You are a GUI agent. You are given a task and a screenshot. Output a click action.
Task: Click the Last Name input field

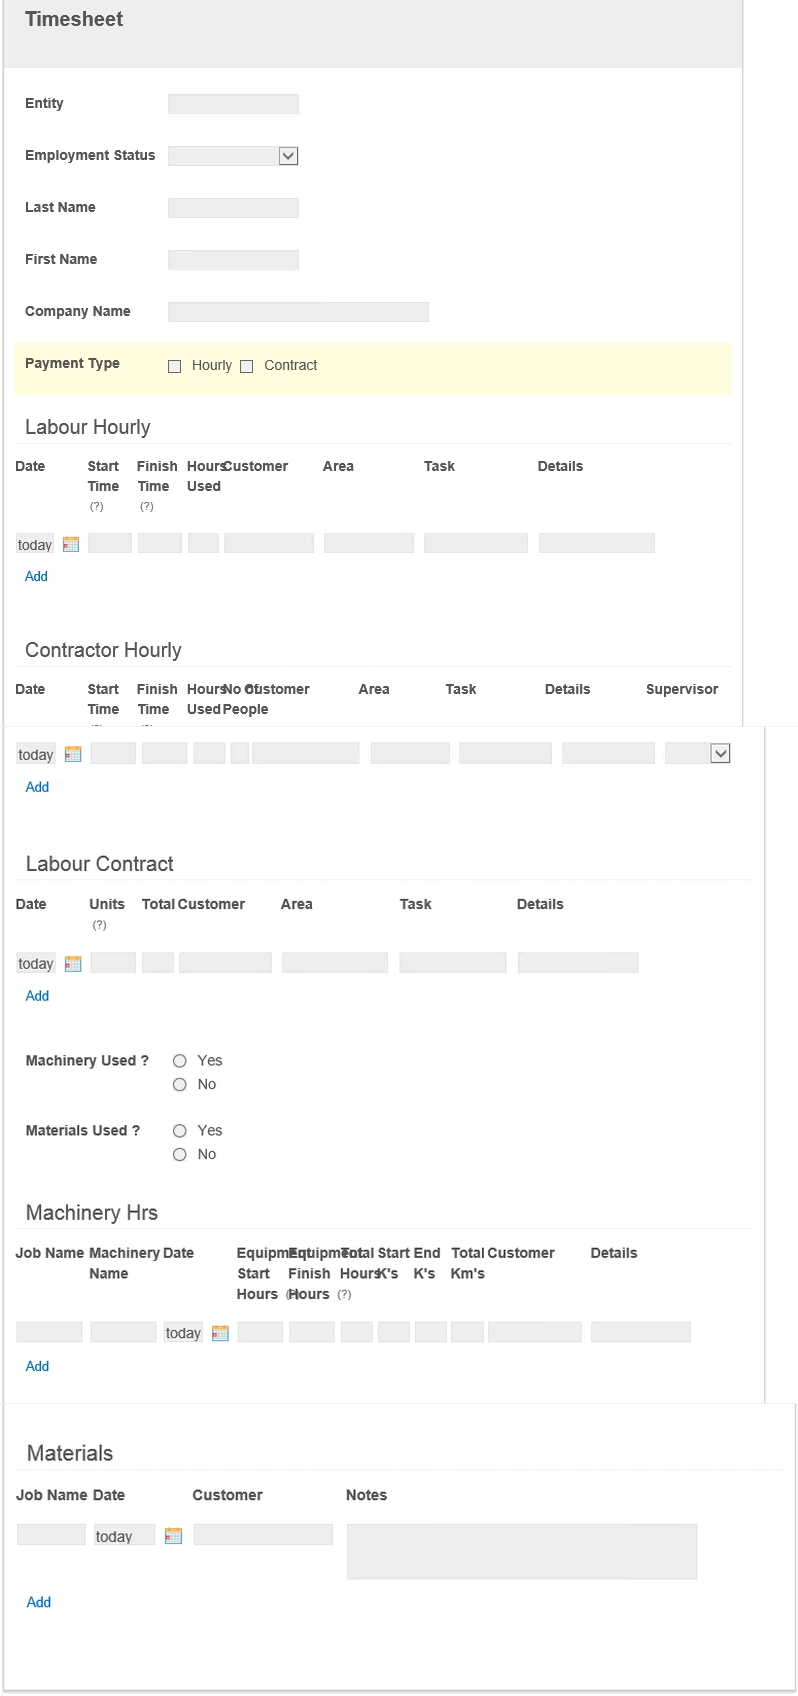pos(233,208)
